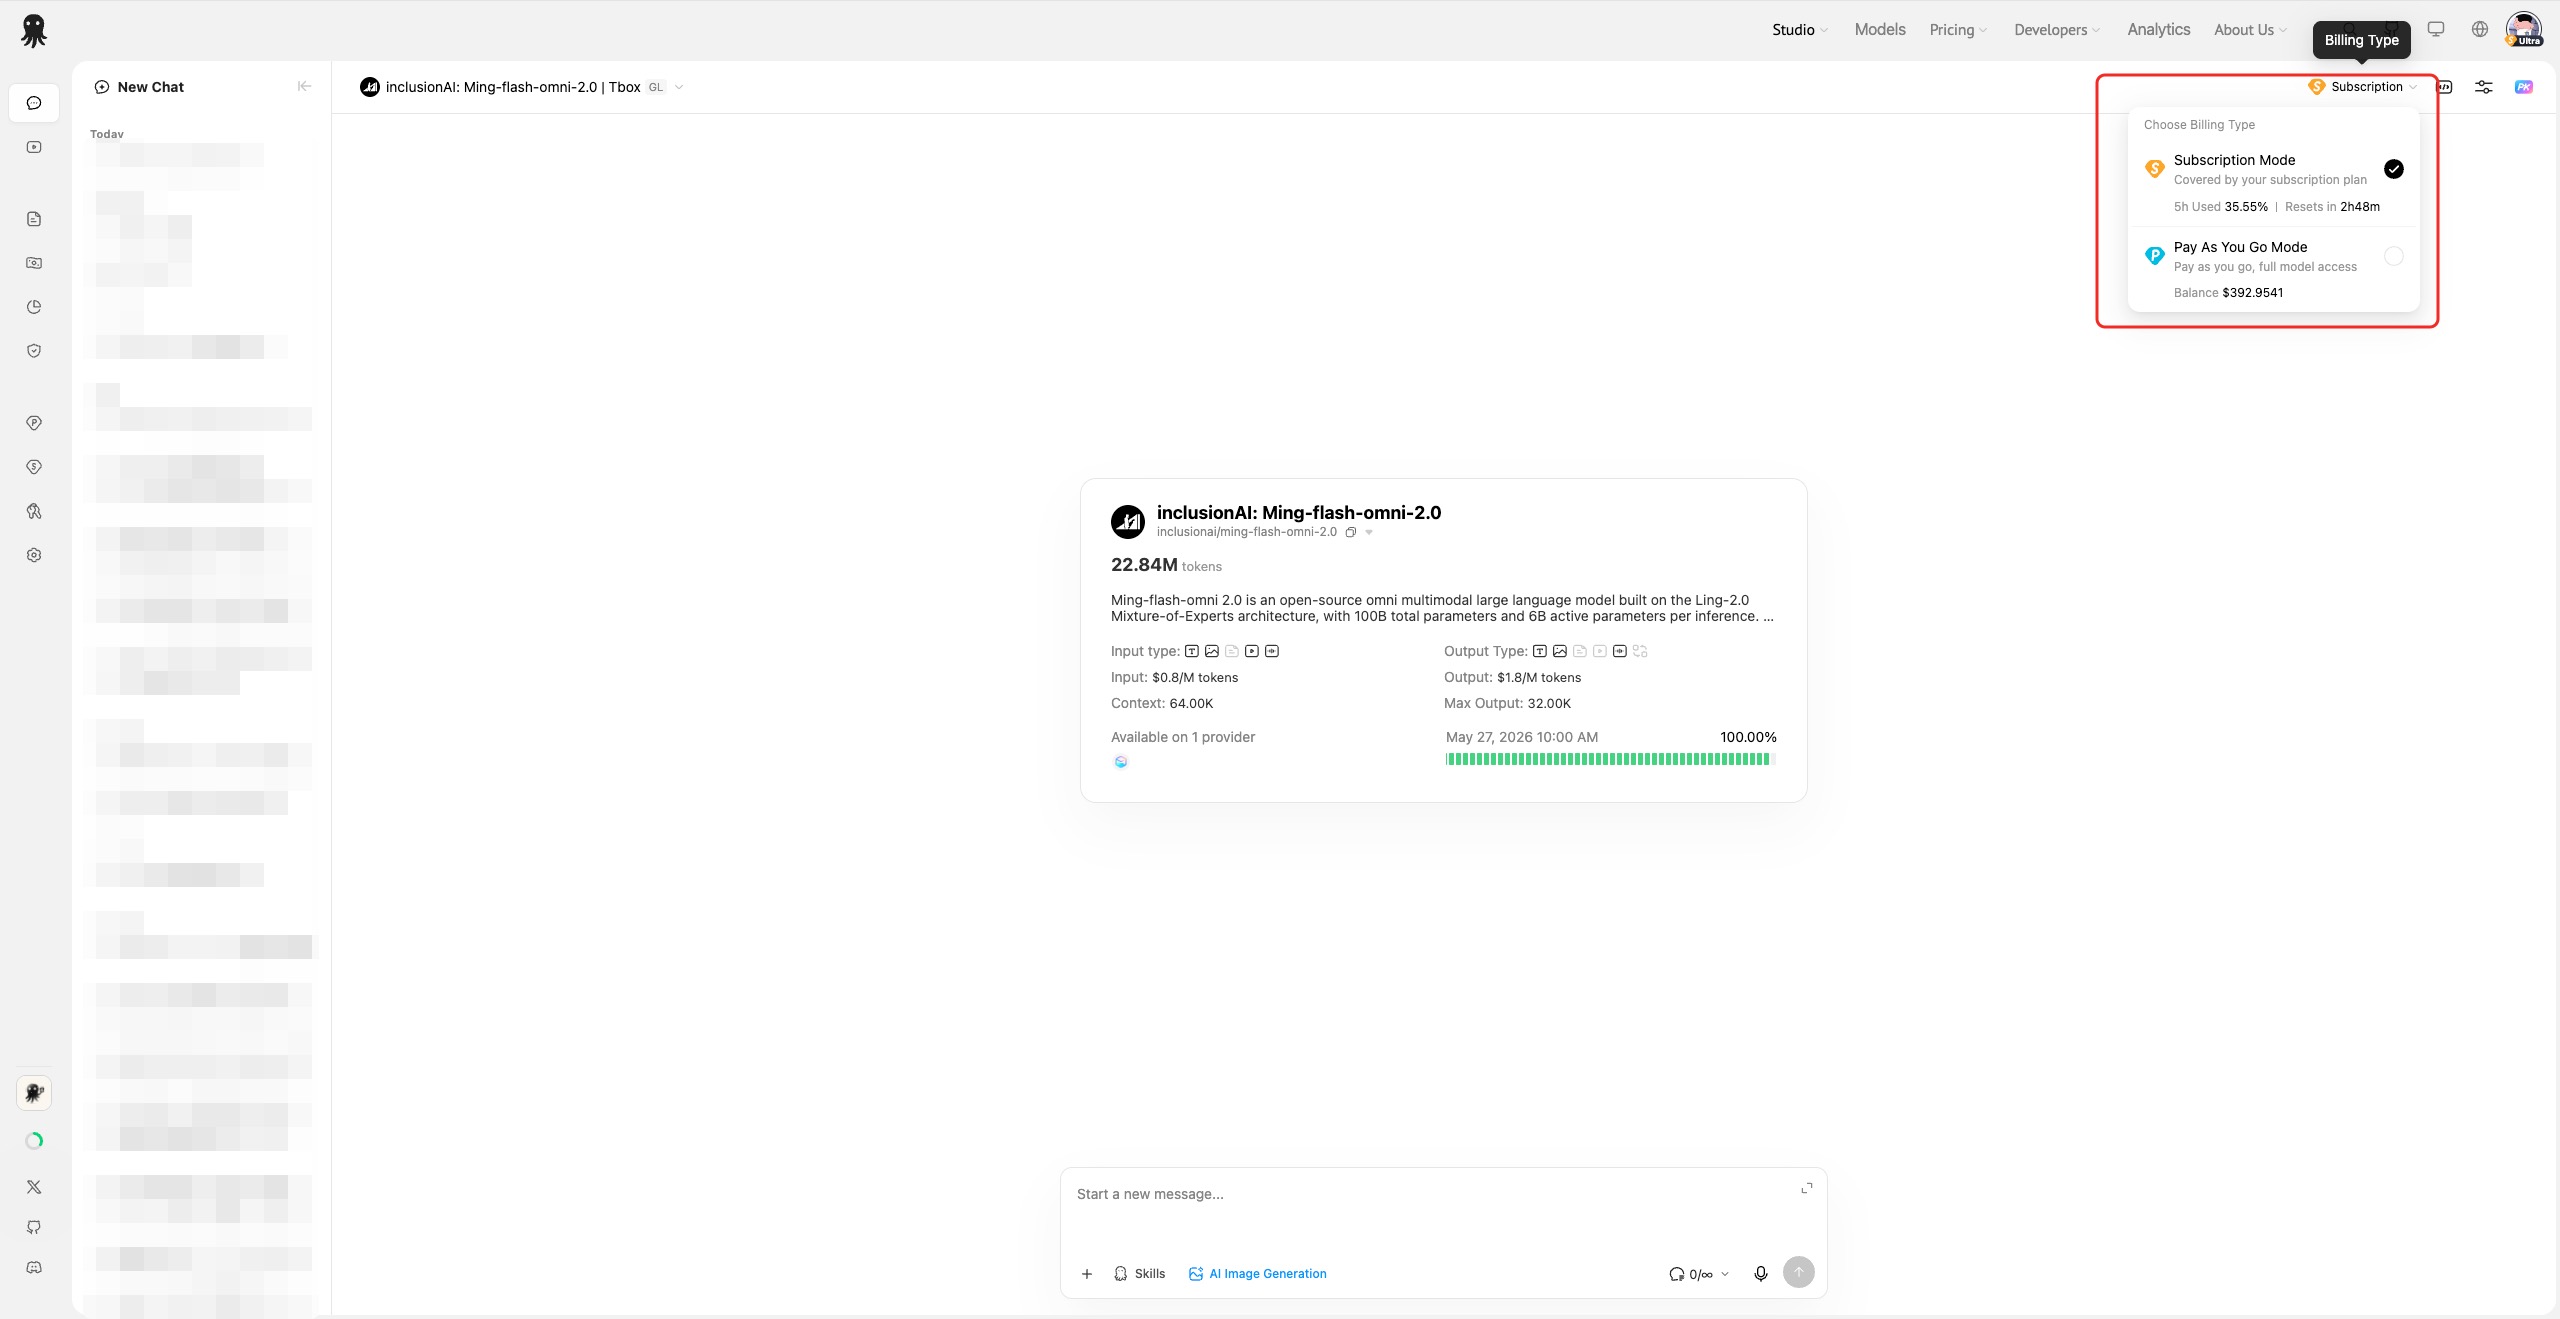Screen dimensions: 2560x1319
Task: Open the video play icon in the sidebar
Action: [x=34, y=147]
